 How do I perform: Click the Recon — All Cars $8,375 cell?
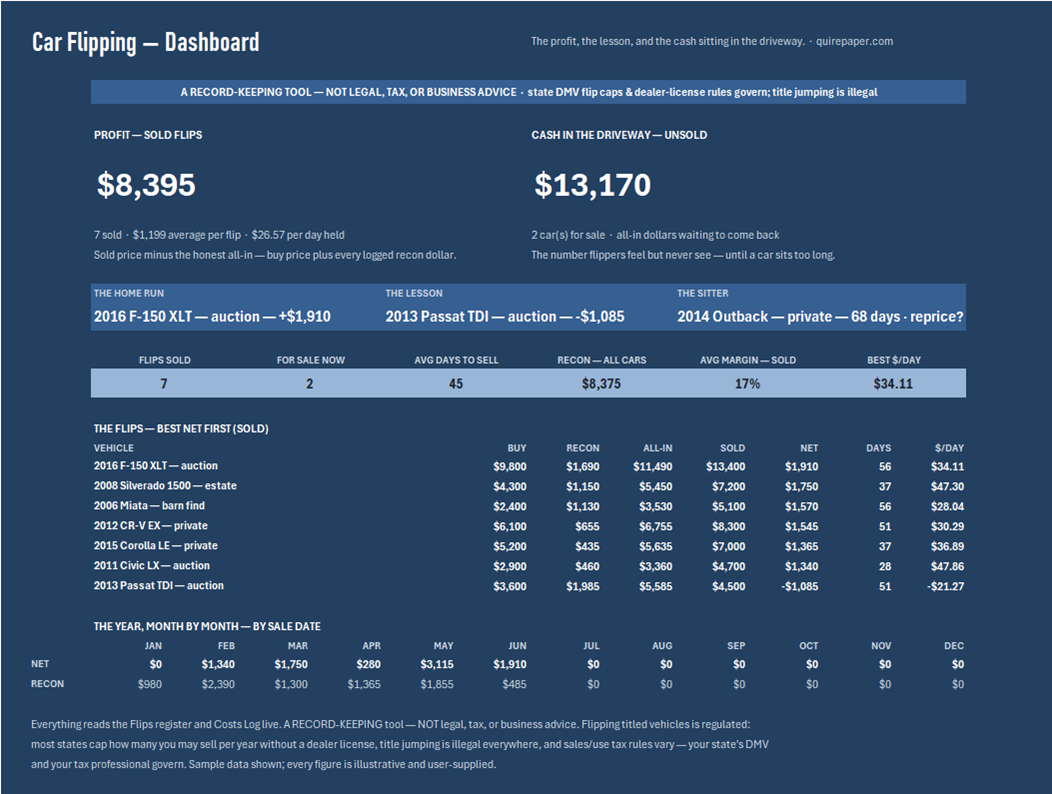(x=601, y=383)
